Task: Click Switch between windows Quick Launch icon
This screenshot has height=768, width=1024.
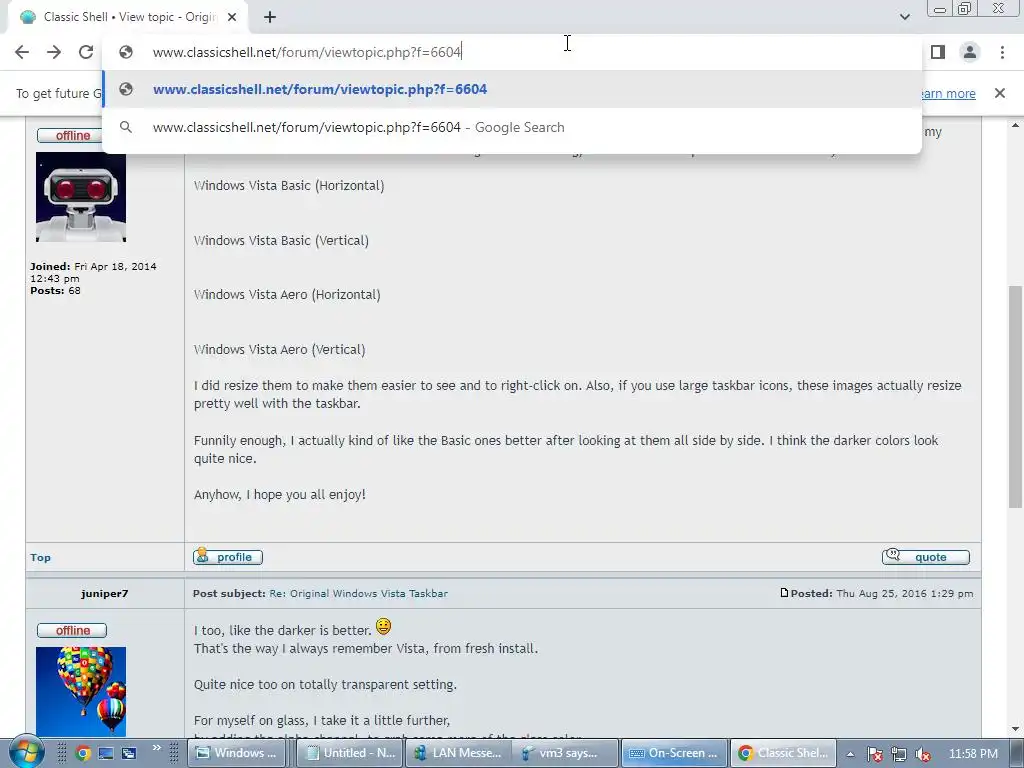Action: click(129, 754)
